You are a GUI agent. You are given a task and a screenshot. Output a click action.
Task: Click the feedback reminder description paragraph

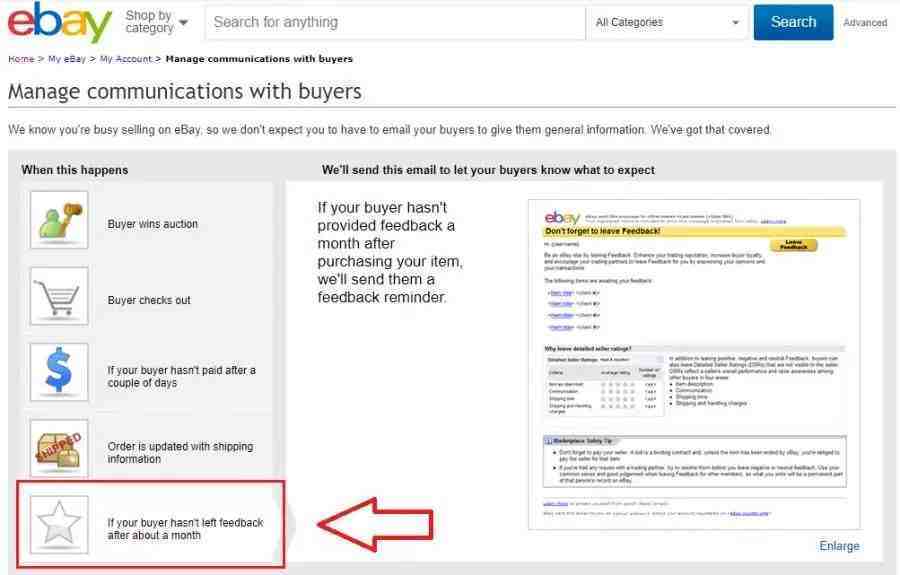[x=390, y=252]
